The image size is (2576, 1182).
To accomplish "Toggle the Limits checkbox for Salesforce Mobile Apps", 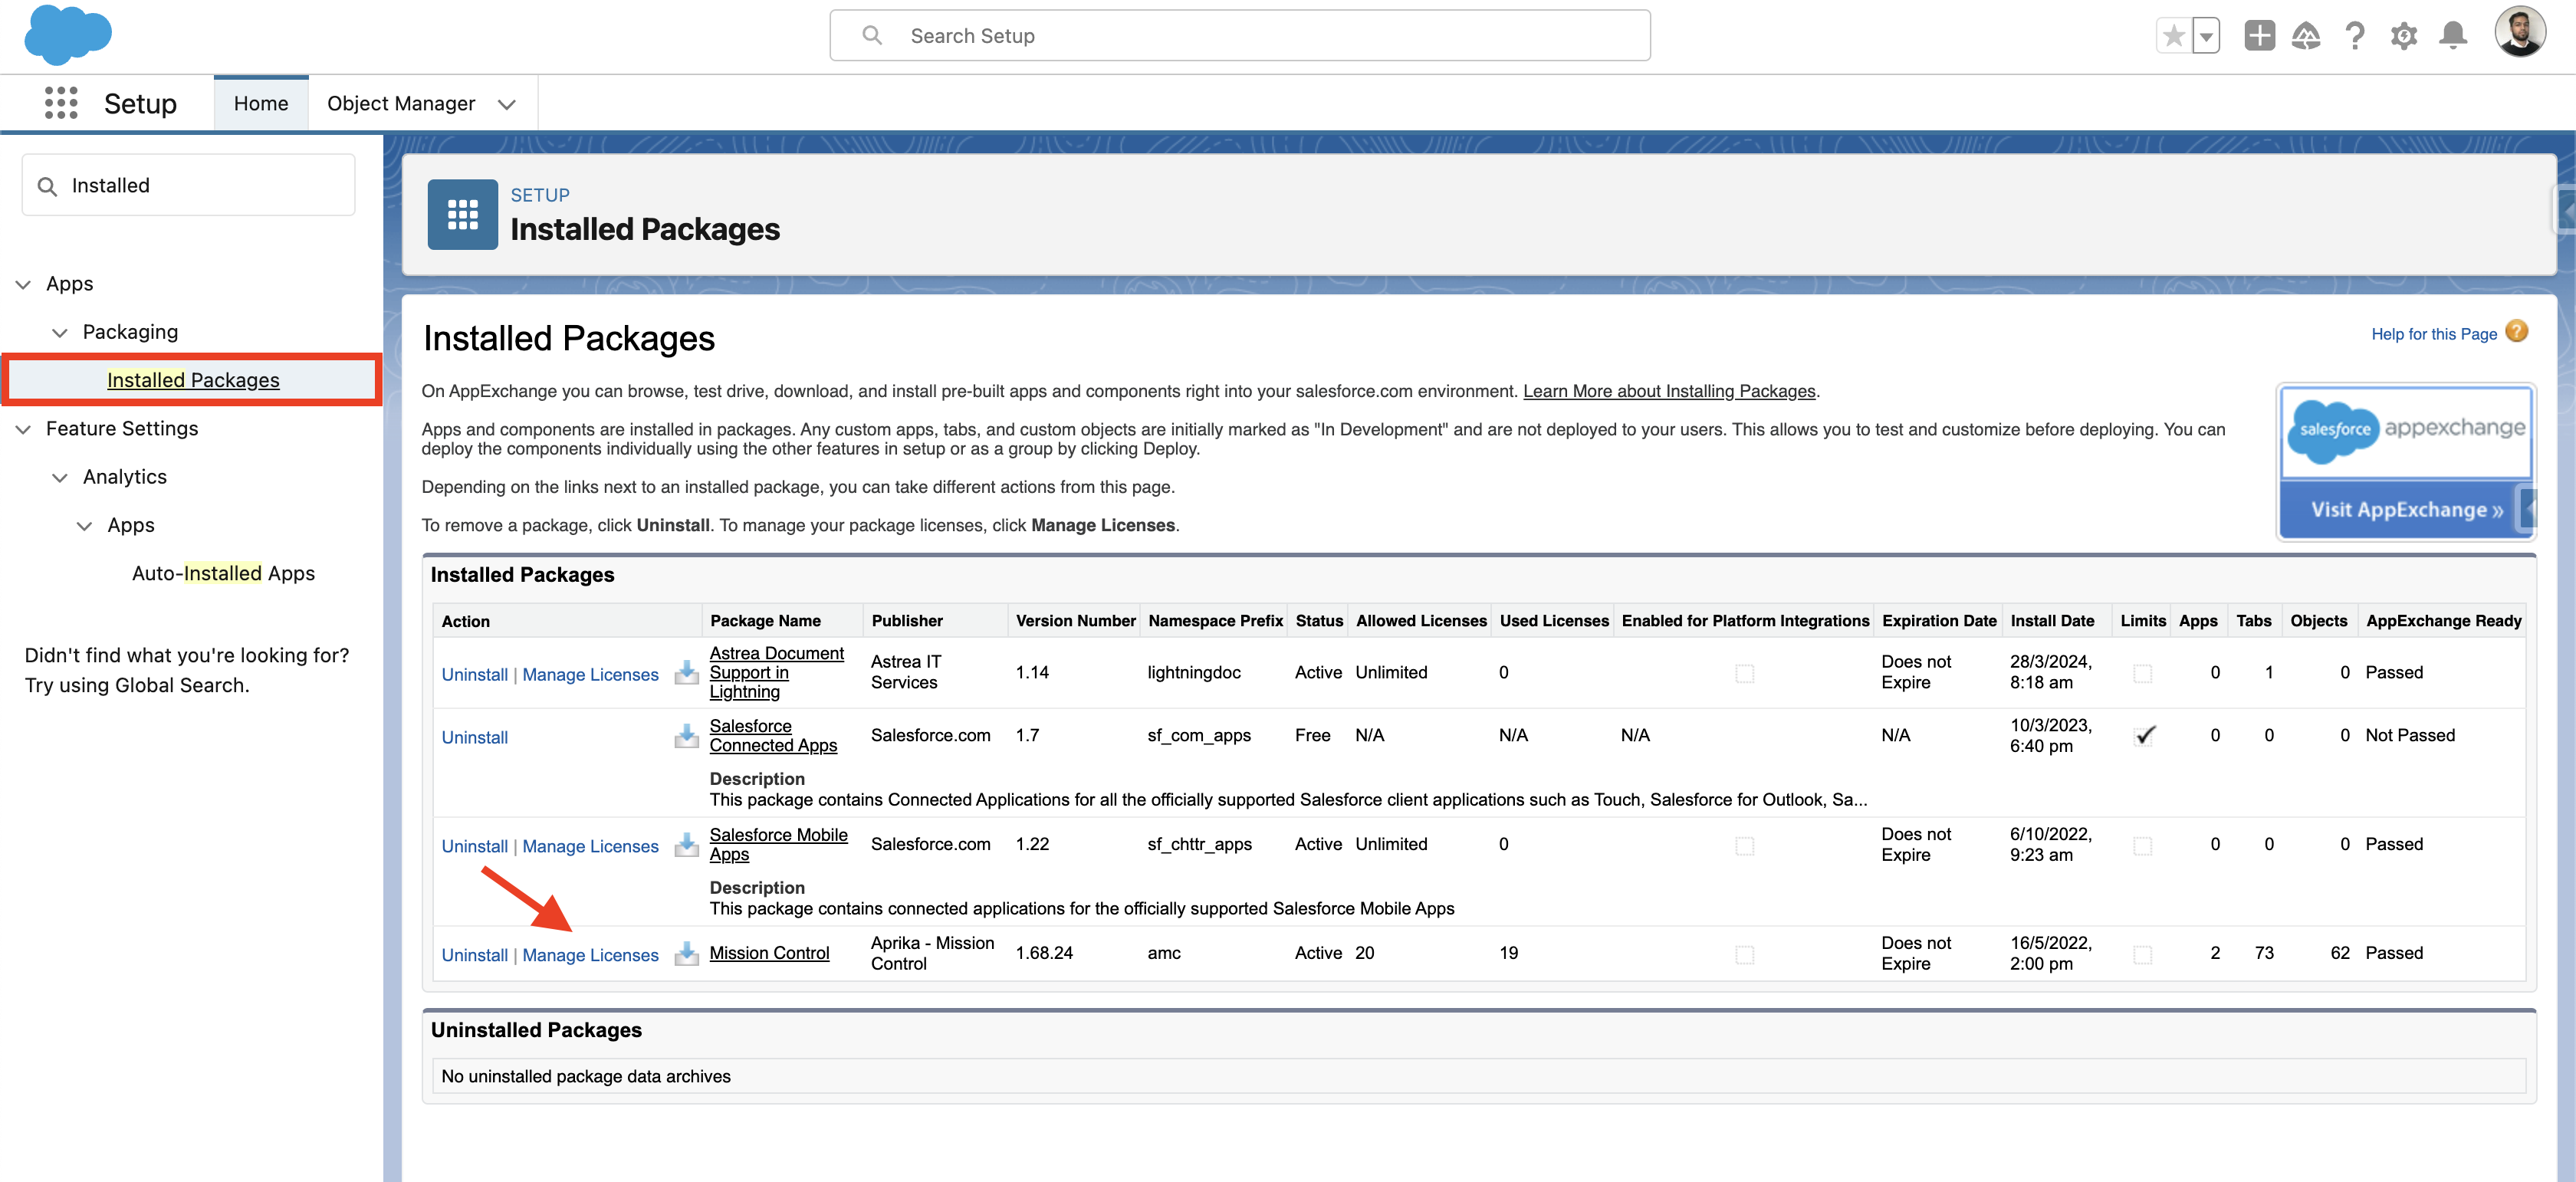I will 2142,845.
